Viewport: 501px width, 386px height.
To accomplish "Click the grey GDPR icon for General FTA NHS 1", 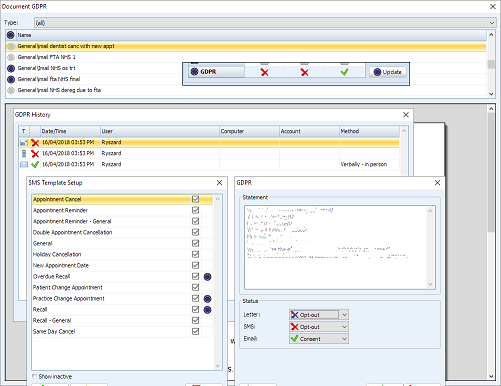I will (11, 57).
